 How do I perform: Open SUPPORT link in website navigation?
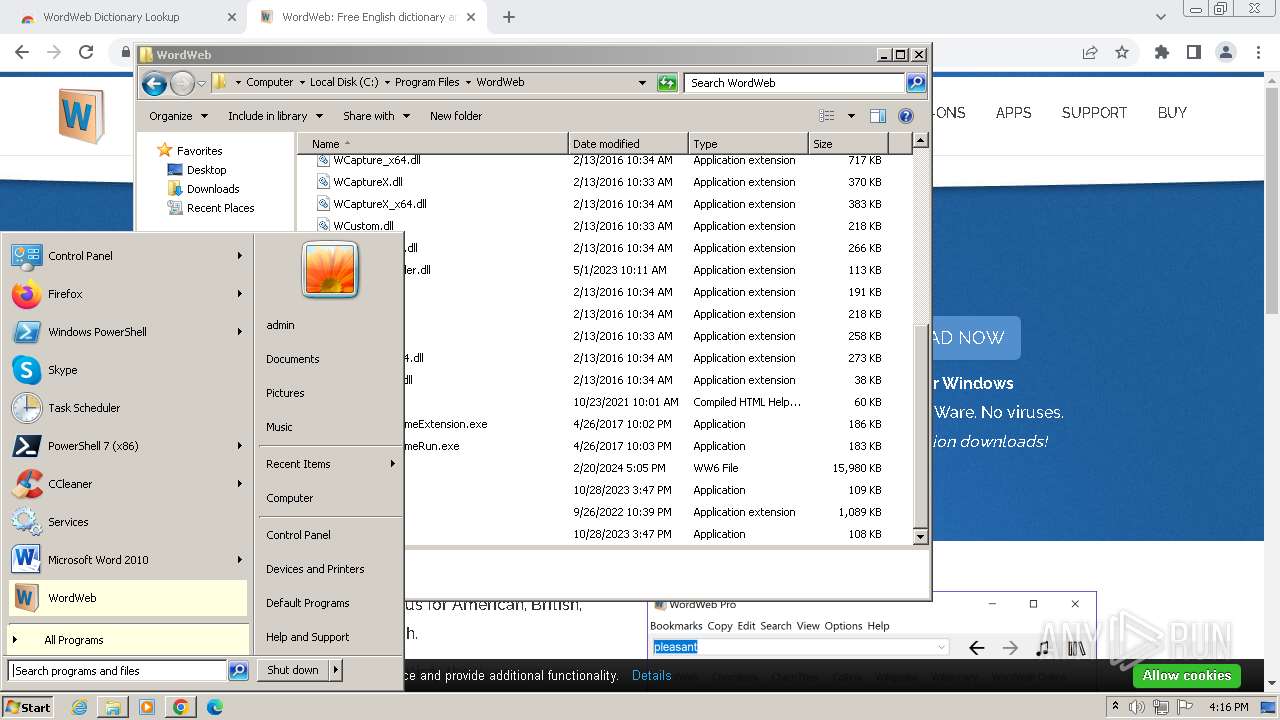click(x=1094, y=113)
